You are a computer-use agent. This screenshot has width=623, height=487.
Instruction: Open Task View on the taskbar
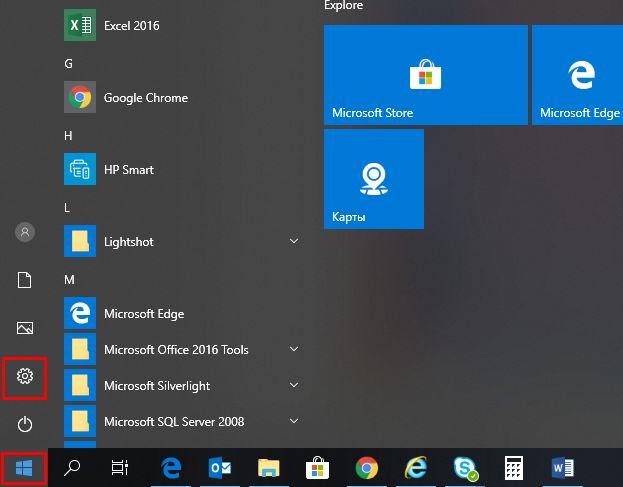[120, 468]
